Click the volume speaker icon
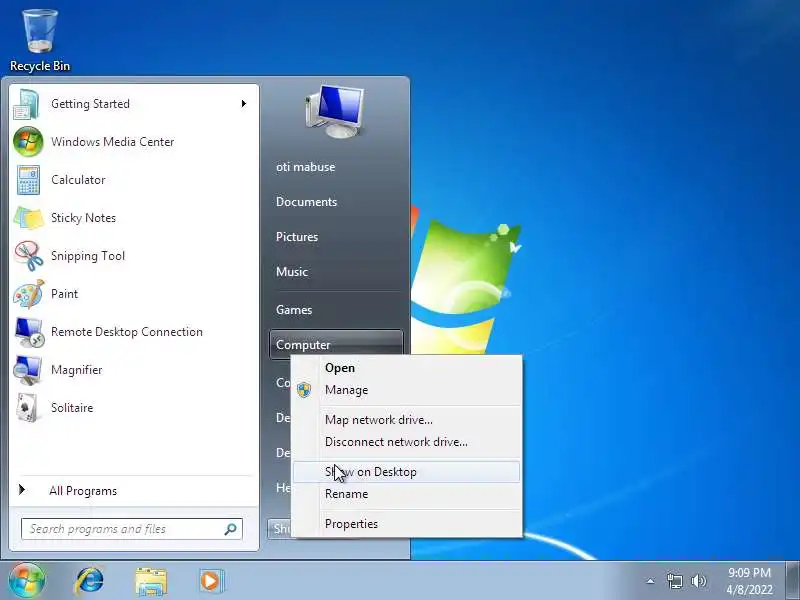 698,581
